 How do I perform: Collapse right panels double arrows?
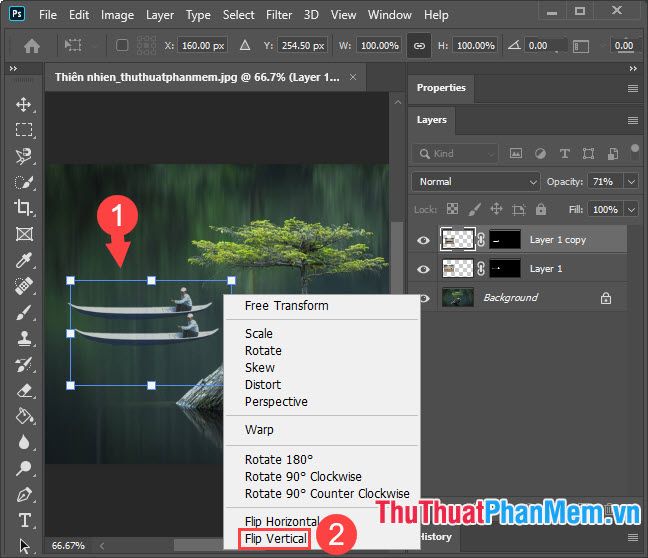[x=633, y=68]
